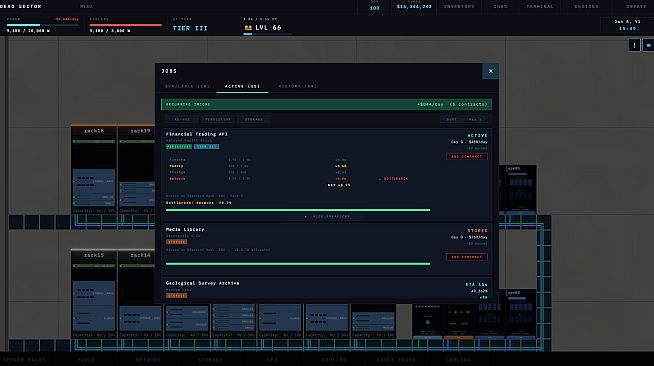Image resolution: width=654 pixels, height=366 pixels.
Task: Click the level badge icon beside LVL 66
Action: click(248, 28)
